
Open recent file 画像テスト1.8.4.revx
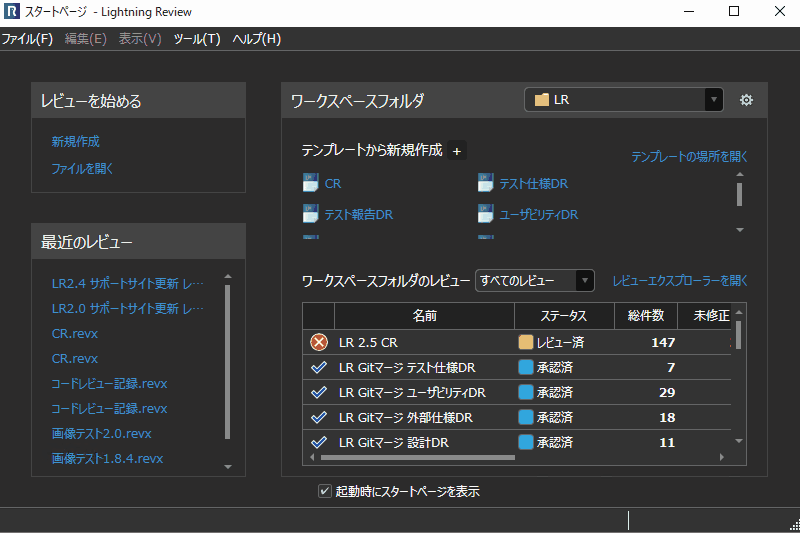coord(107,459)
